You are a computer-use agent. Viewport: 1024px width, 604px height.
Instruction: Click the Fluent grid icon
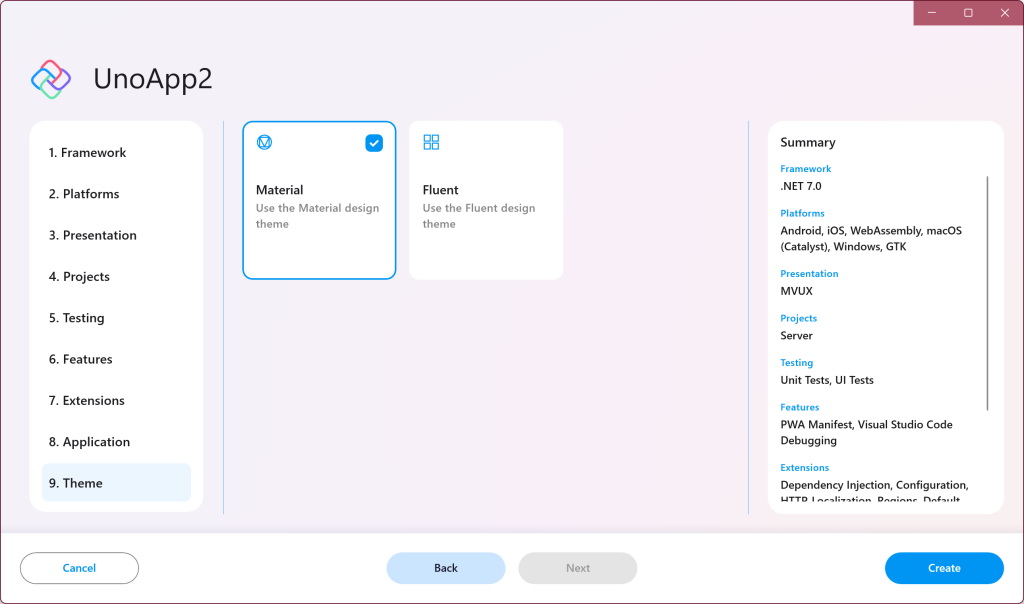(431, 142)
